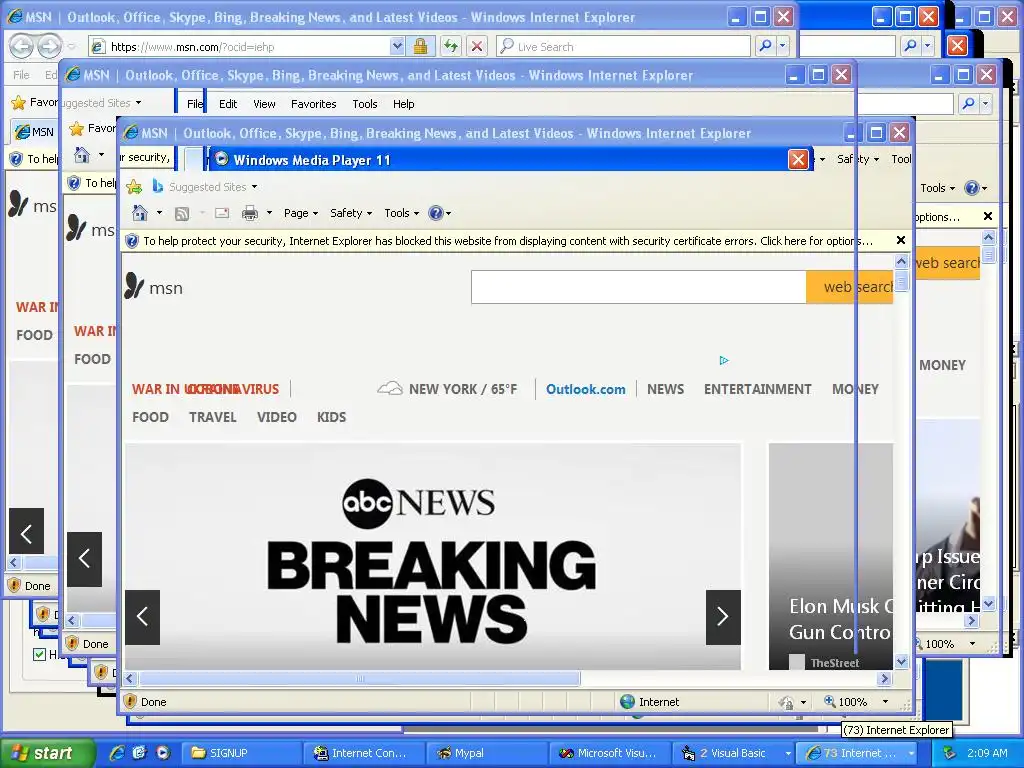1024x768 pixels.
Task: Toggle the checkbox at the bottom left behind the IE windows
Action: [39, 654]
